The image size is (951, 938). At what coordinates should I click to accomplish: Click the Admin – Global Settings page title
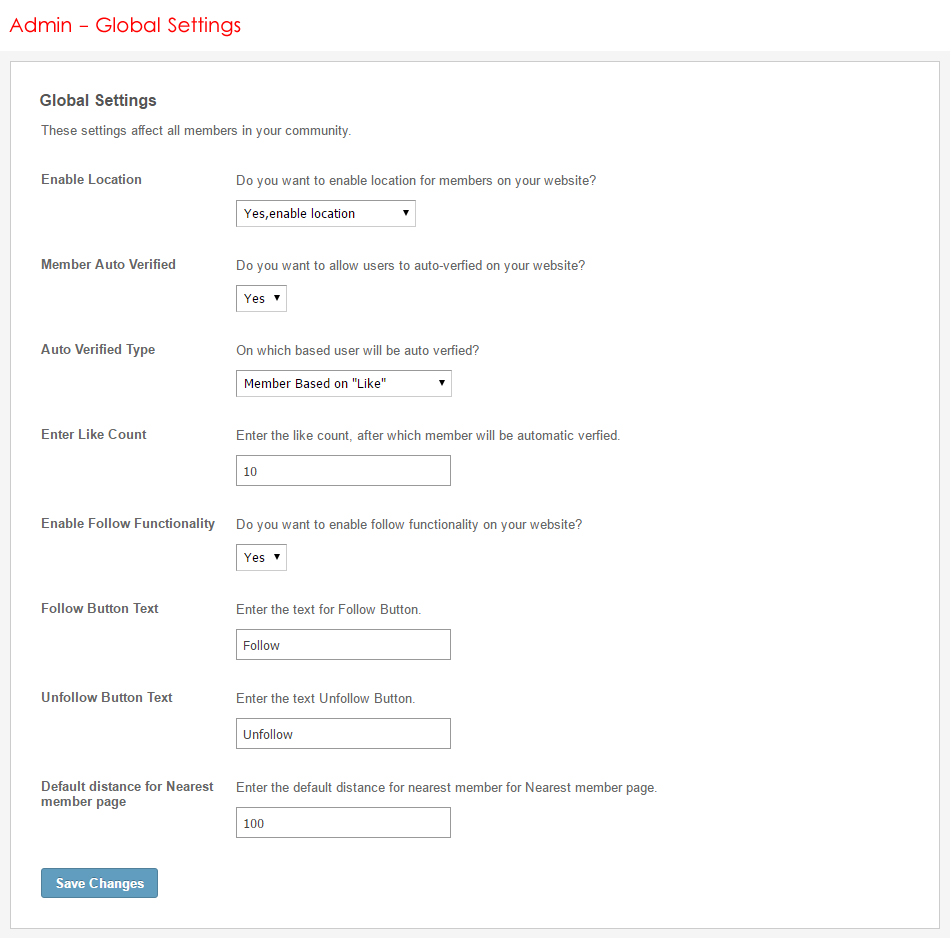125,25
